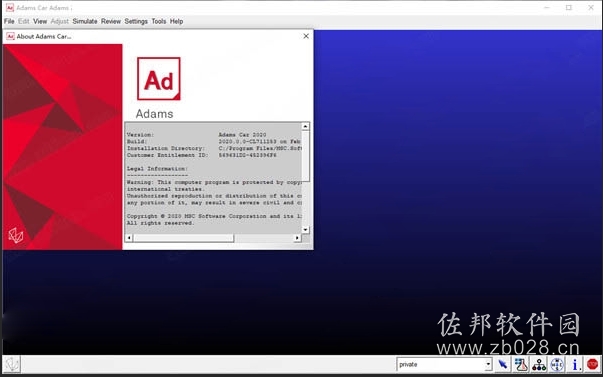Click the red Stop sign icon

click(593, 364)
